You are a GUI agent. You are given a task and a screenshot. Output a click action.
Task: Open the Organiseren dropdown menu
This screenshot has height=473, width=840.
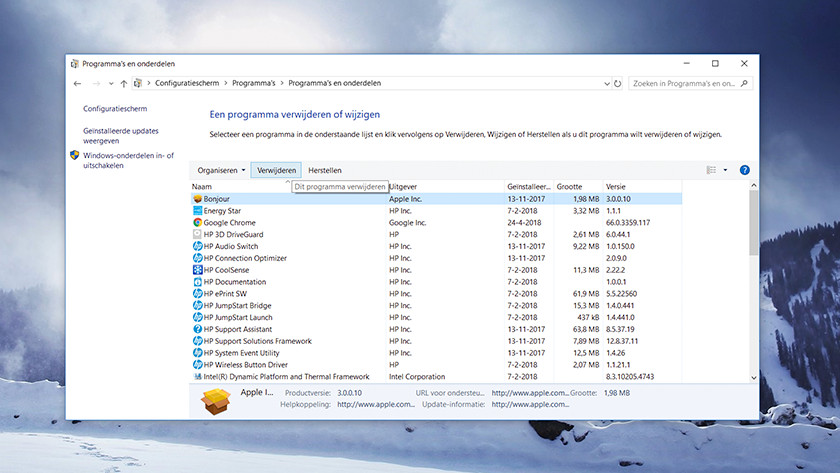pyautogui.click(x=221, y=171)
